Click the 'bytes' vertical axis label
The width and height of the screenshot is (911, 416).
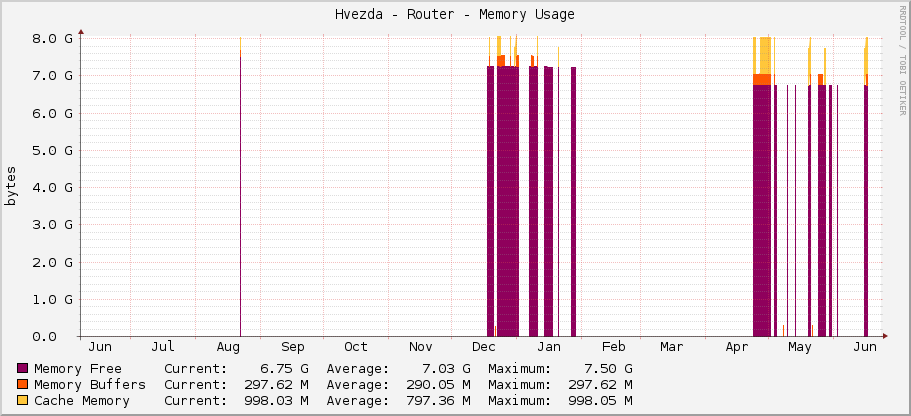[x=11, y=186]
